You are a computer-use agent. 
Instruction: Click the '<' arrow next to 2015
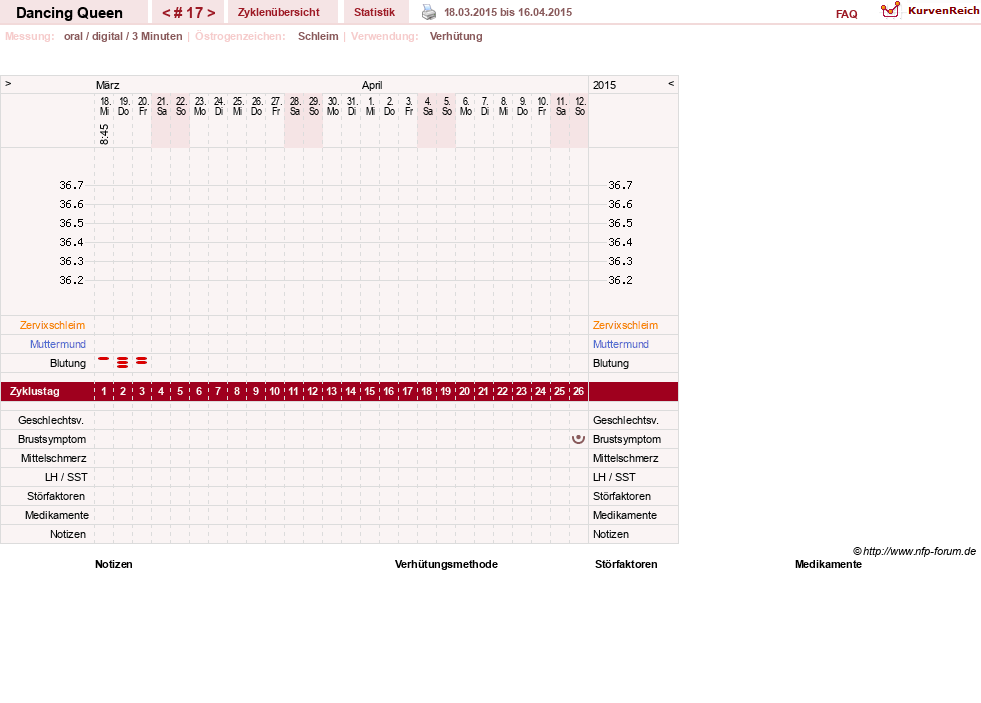click(x=671, y=83)
